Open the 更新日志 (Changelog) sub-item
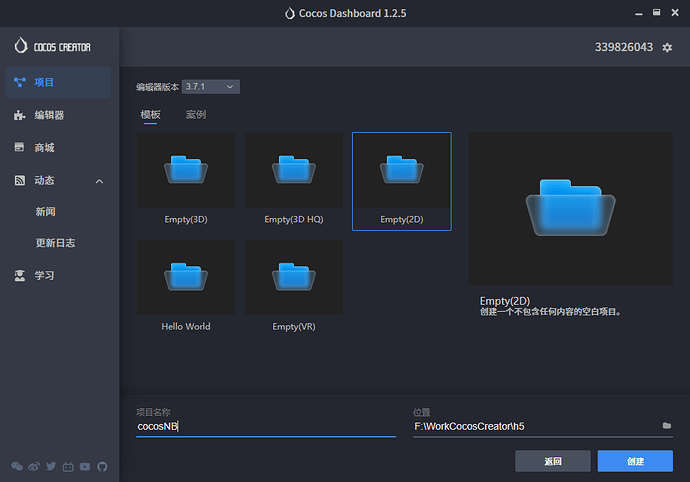Screen dimensions: 690x482 pos(55,243)
